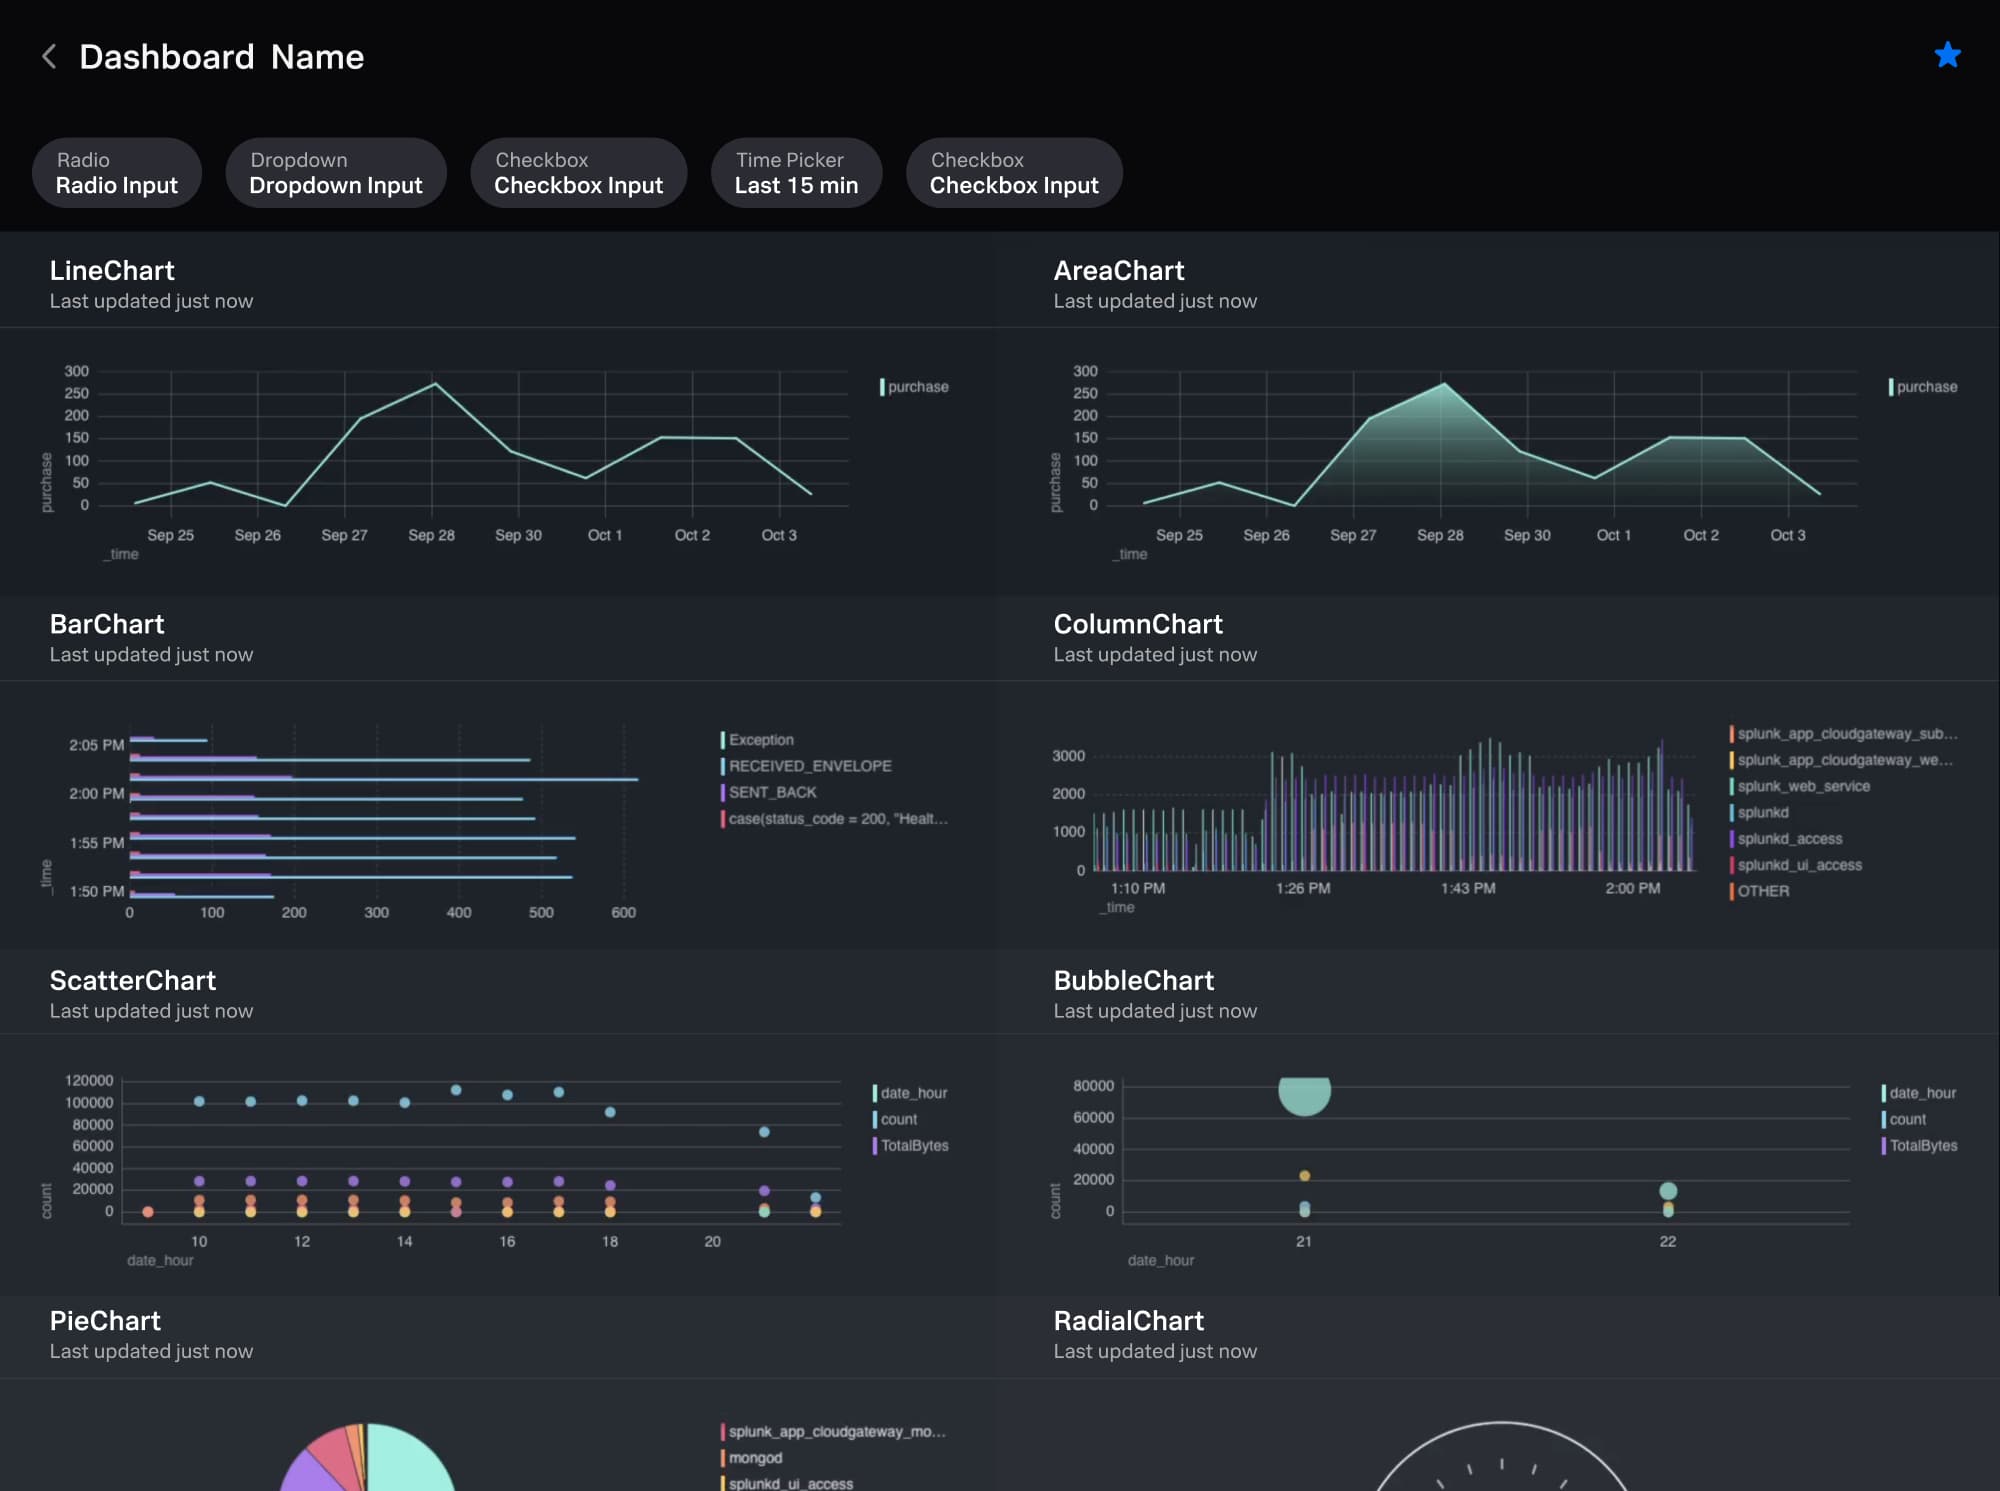Unfavorite the dashboard via blue star icon
This screenshot has height=1491, width=2000.
1948,55
